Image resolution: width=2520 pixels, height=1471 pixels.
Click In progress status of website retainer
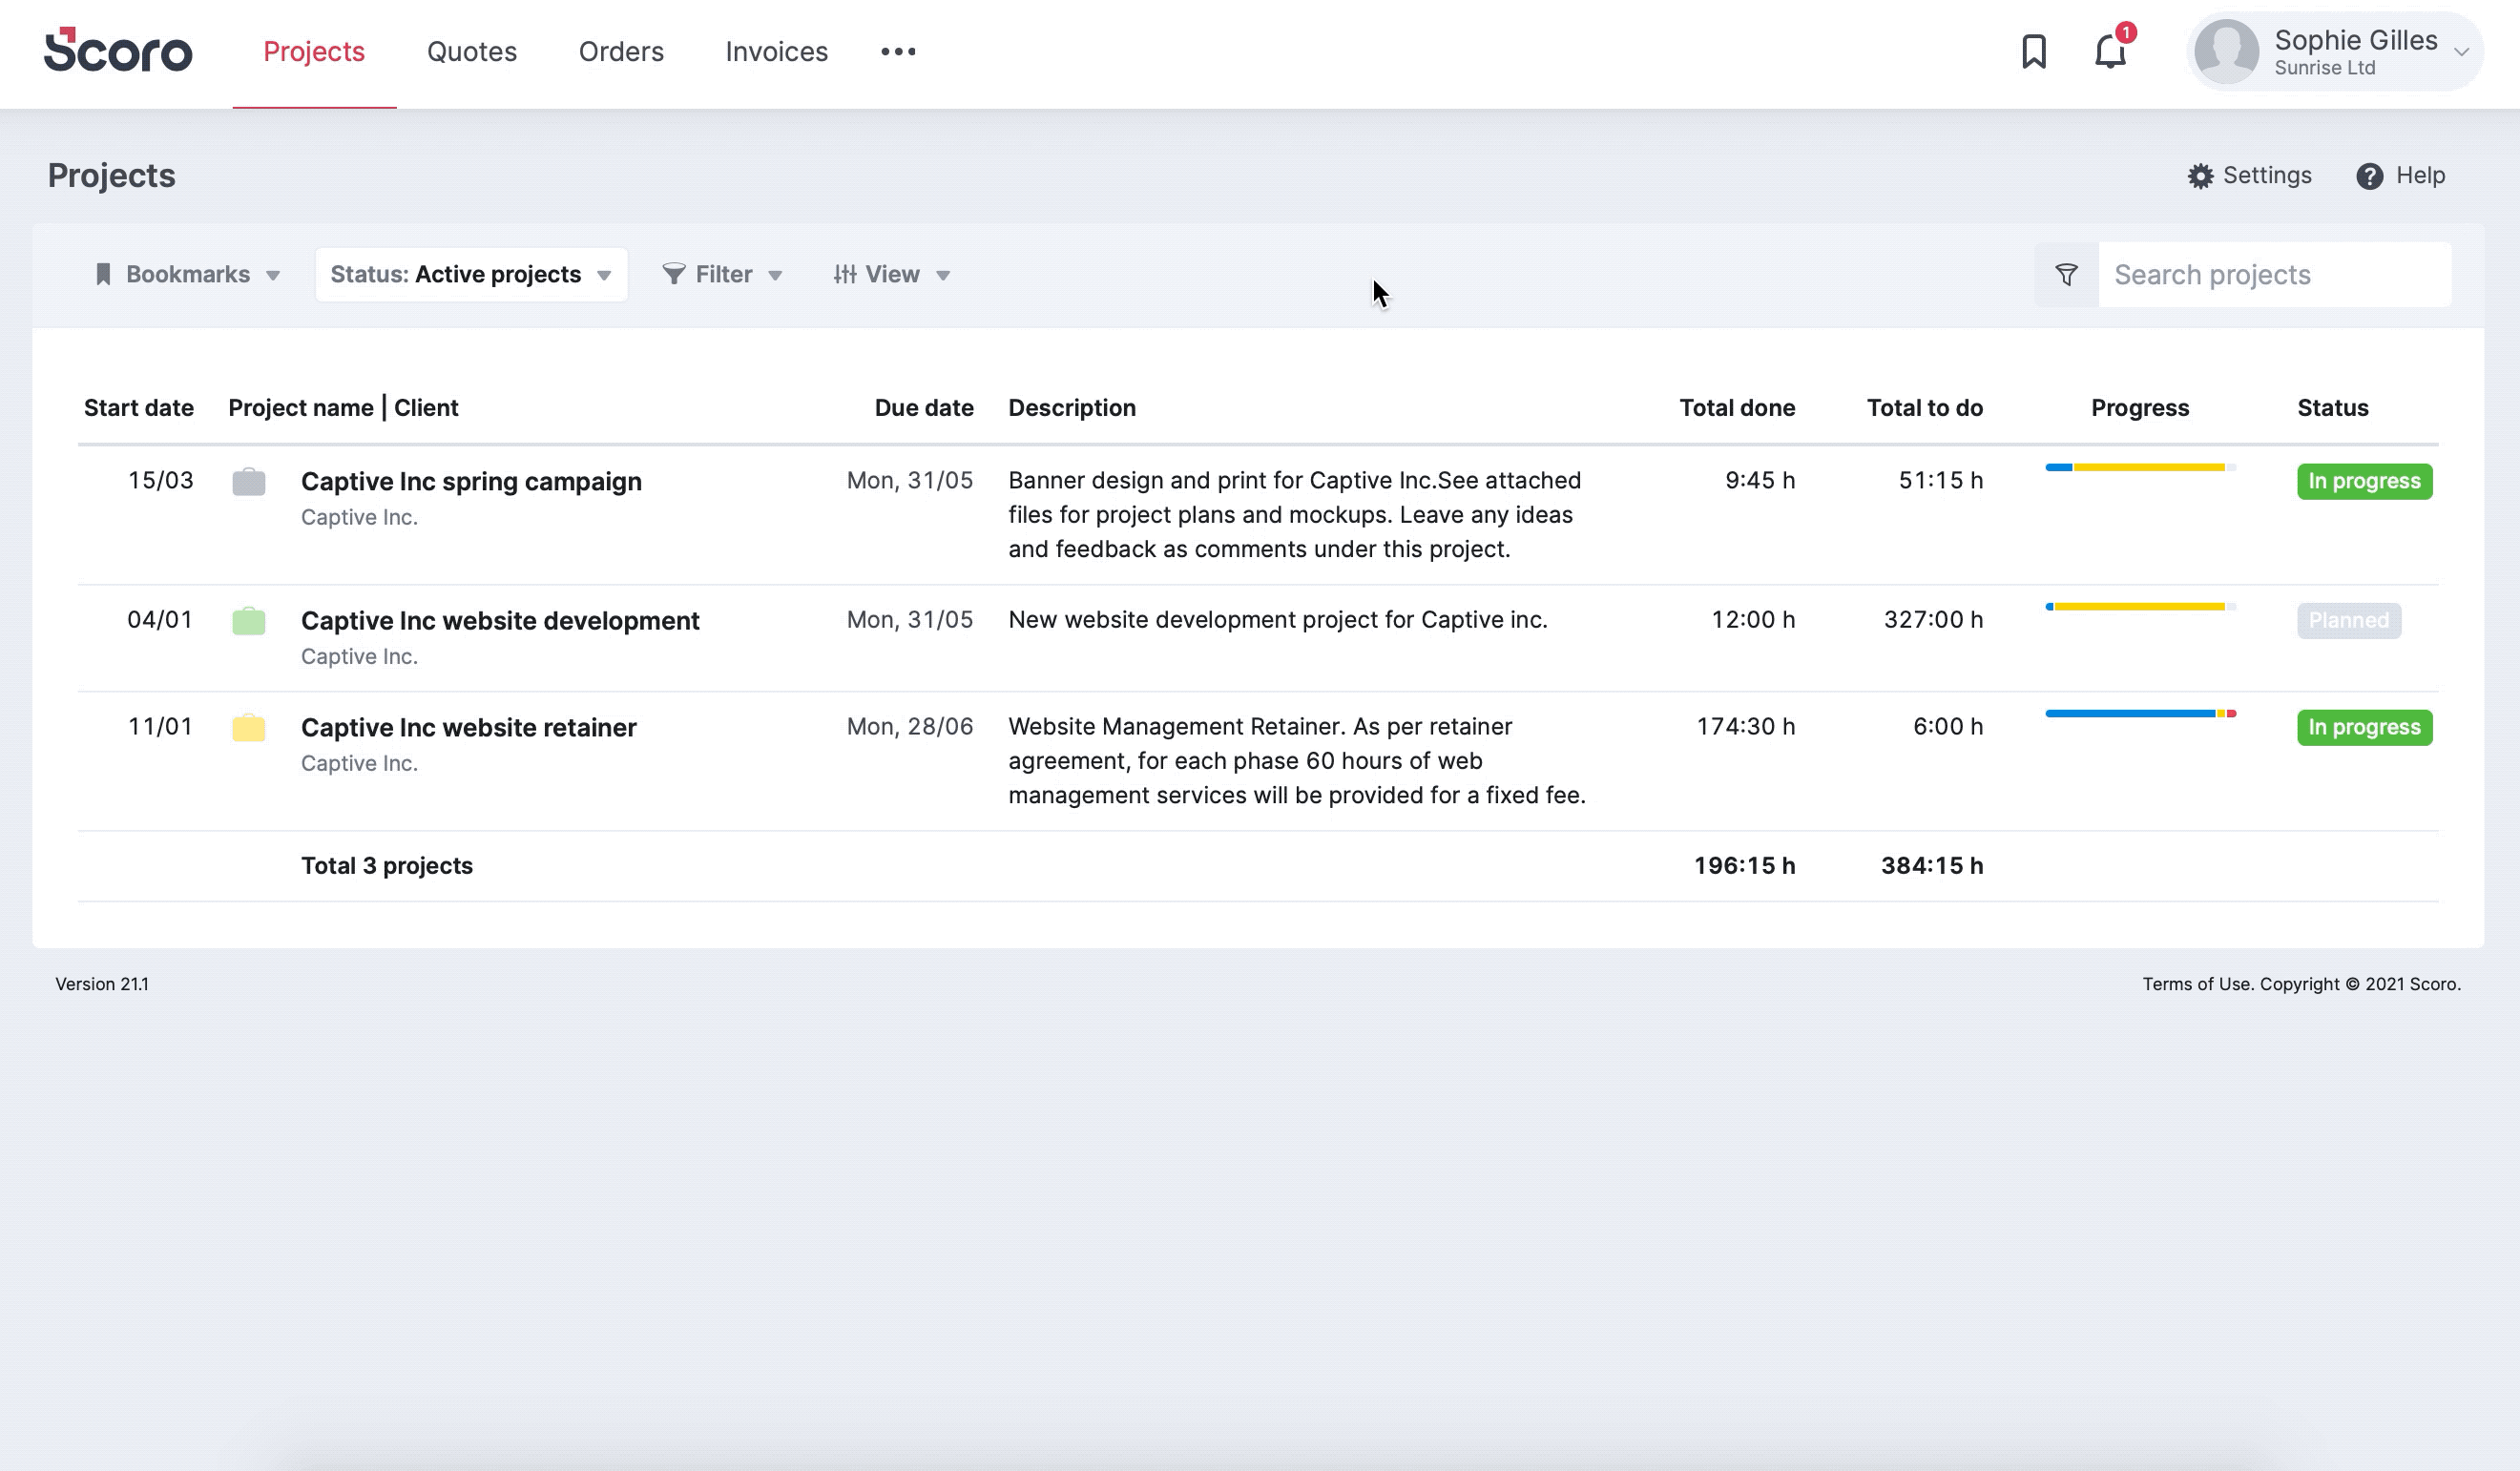[2364, 728]
